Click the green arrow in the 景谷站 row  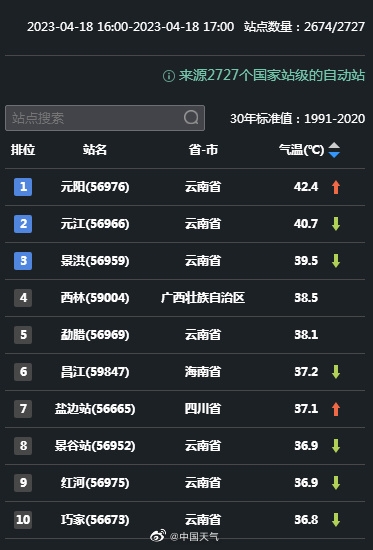tap(336, 446)
